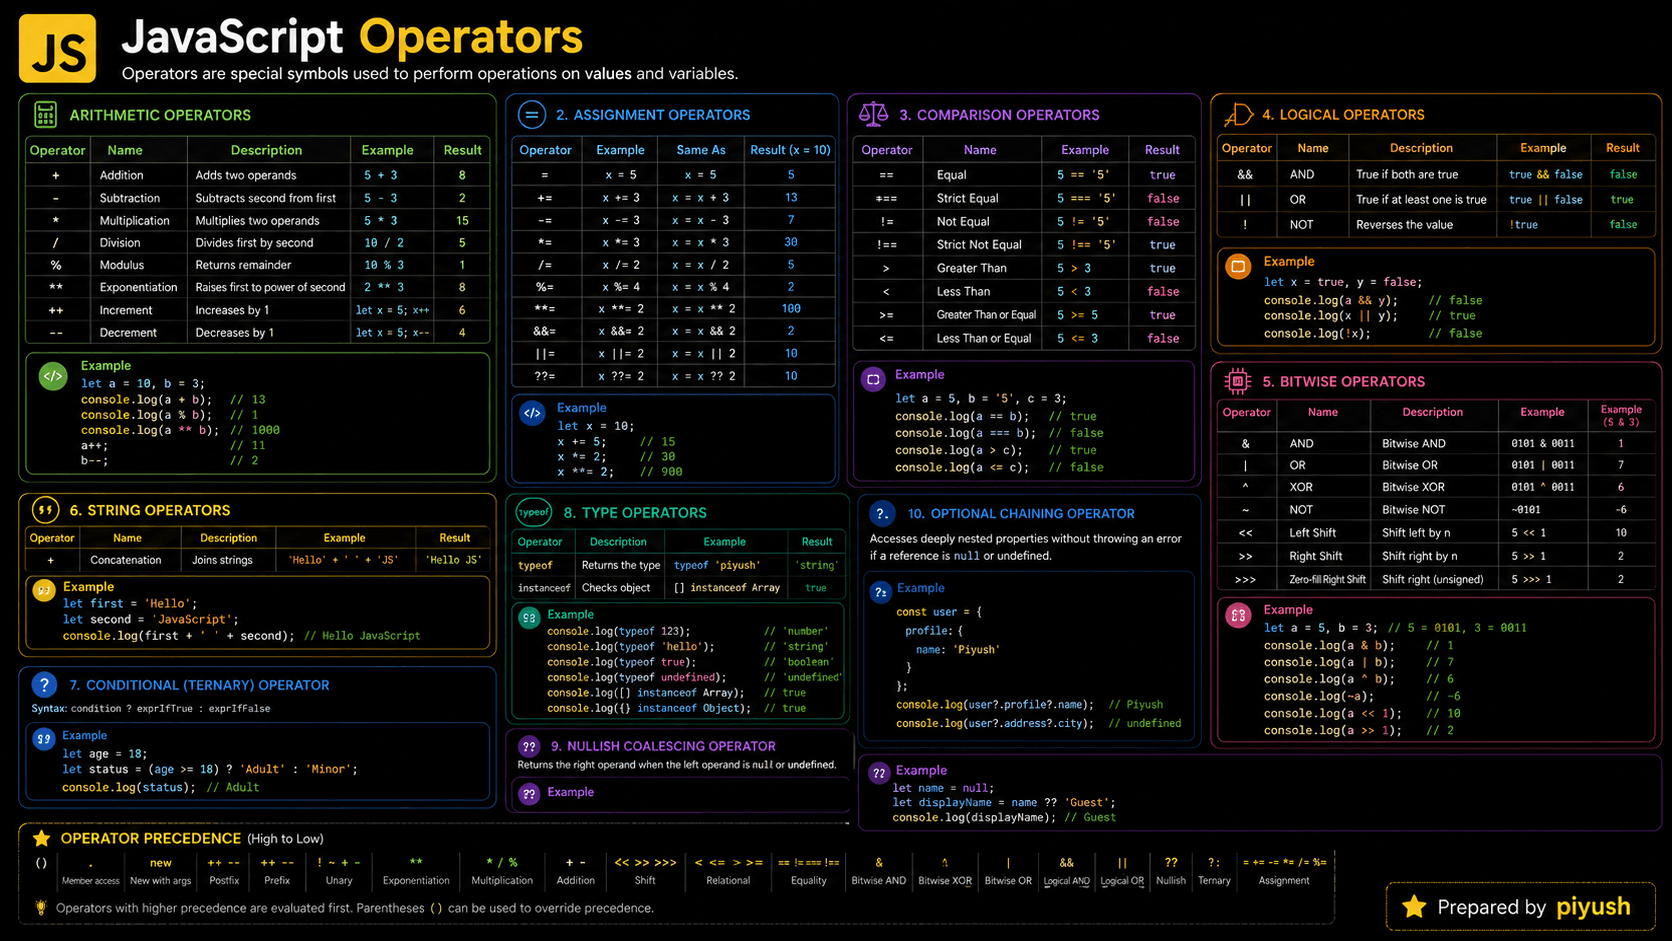Click the equals-sign icon beside Assignment Operators

531,115
